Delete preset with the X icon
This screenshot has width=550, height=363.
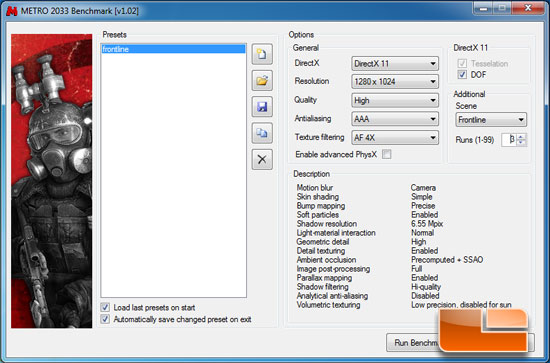click(262, 159)
